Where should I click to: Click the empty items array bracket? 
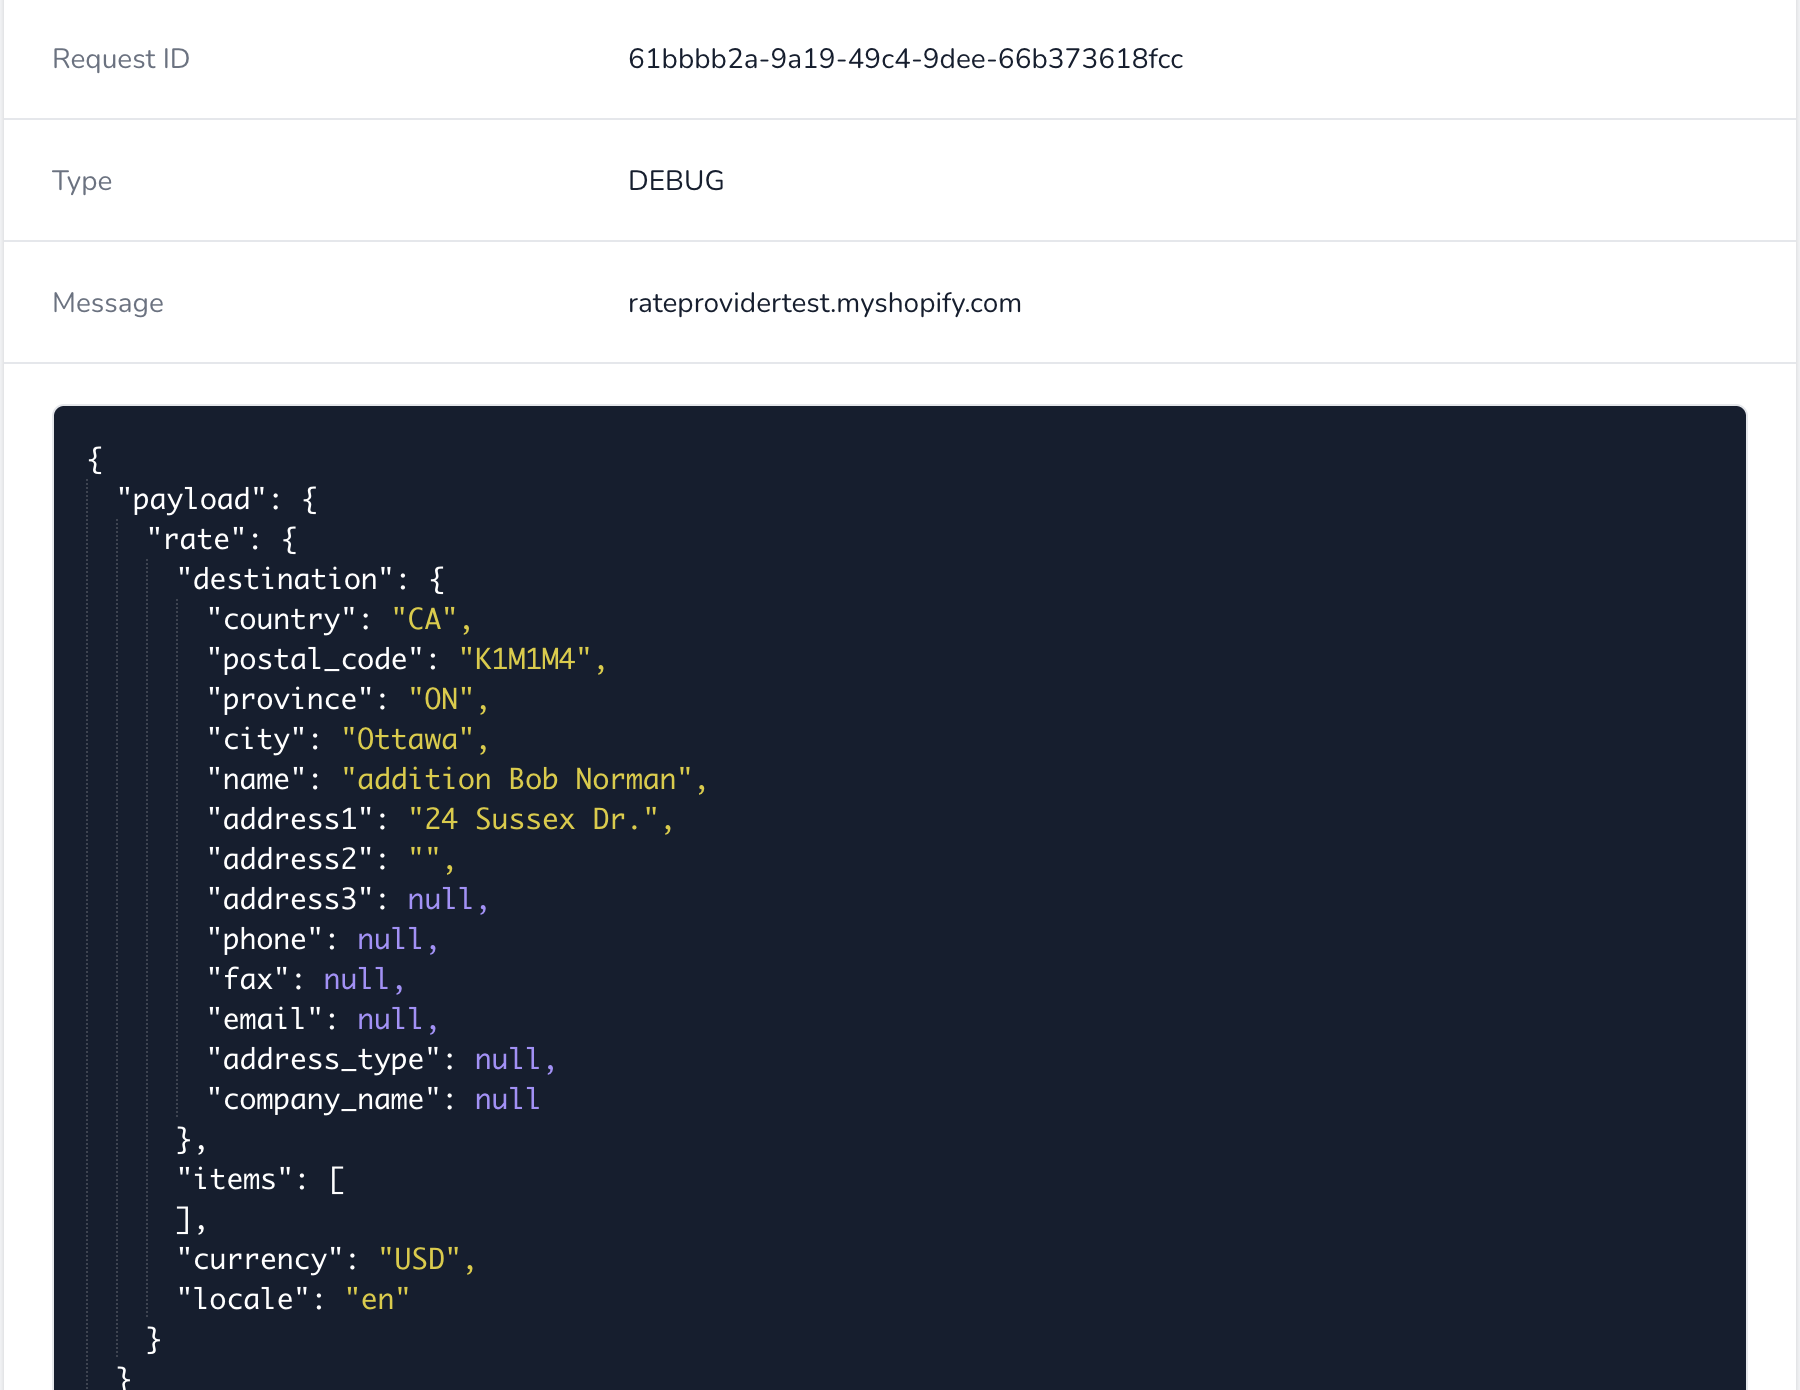tap(337, 1179)
